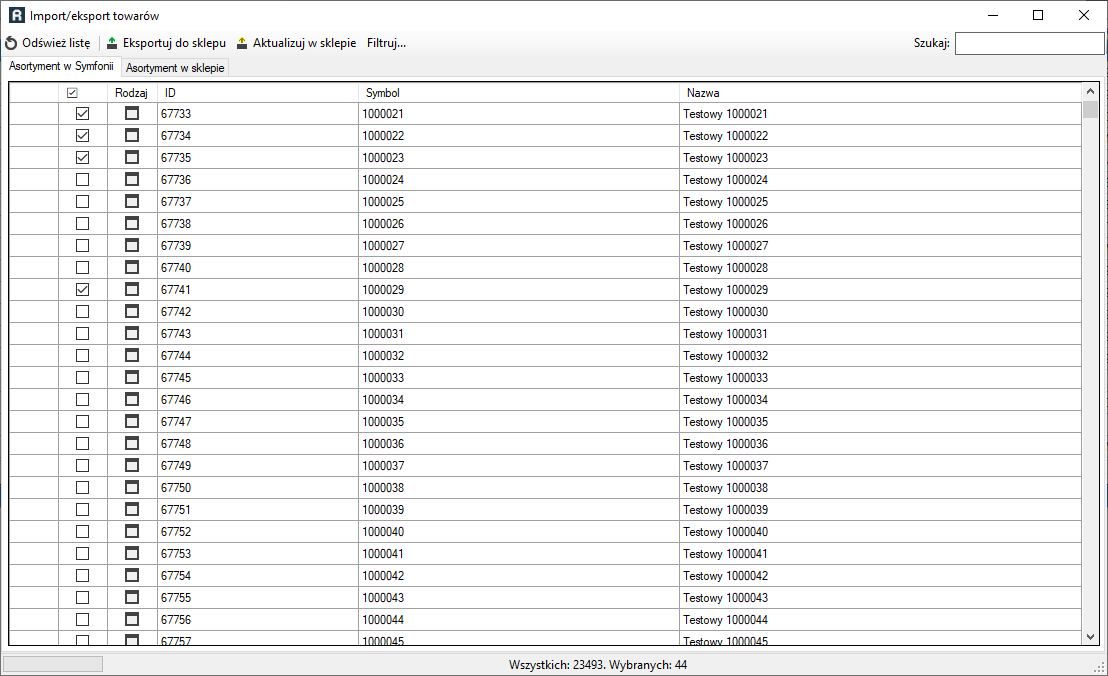Viewport: 1108px width, 676px height.
Task: Click Rodzaj icon in row 67742
Action: point(132,311)
